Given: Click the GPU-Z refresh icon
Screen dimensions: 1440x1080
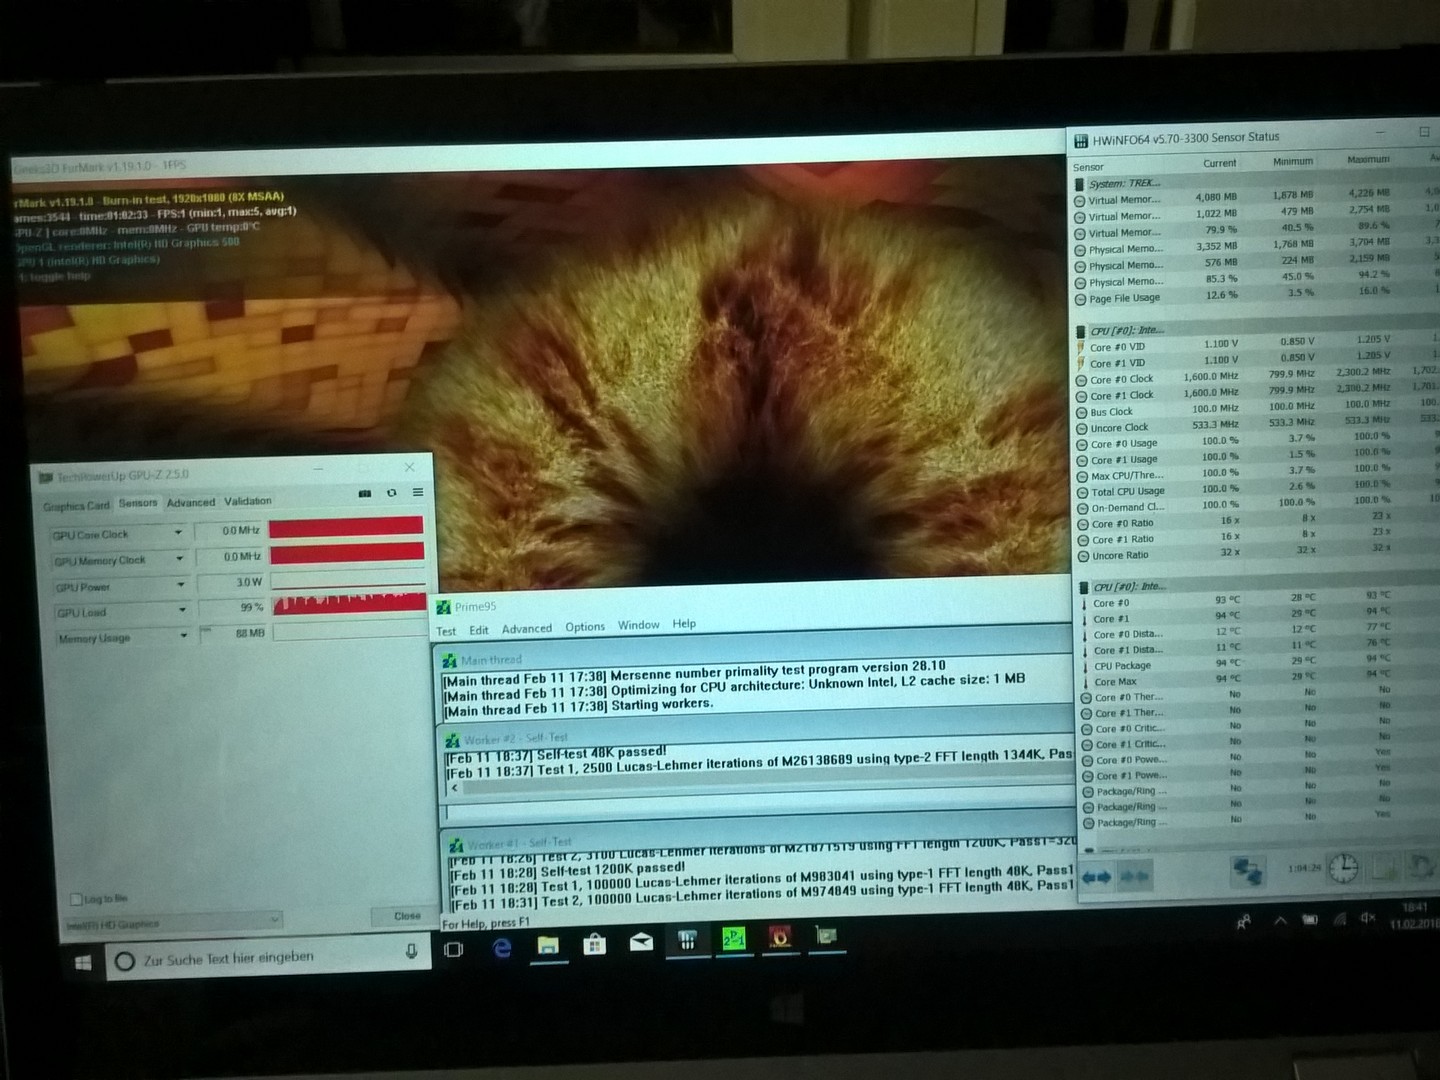Looking at the screenshot, I should click(x=392, y=493).
